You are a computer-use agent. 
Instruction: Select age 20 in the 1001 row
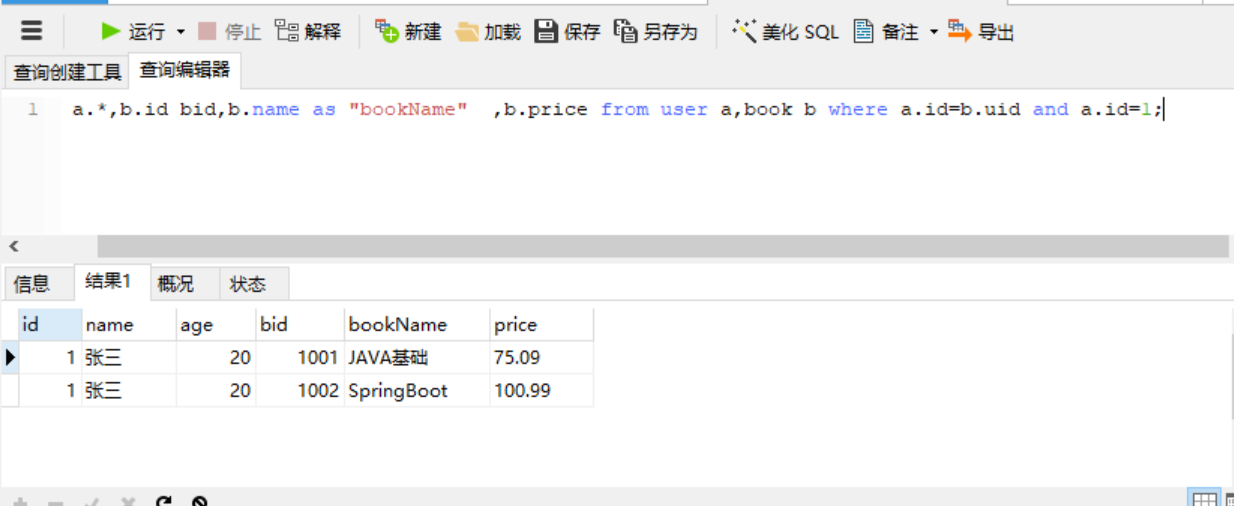(216, 357)
